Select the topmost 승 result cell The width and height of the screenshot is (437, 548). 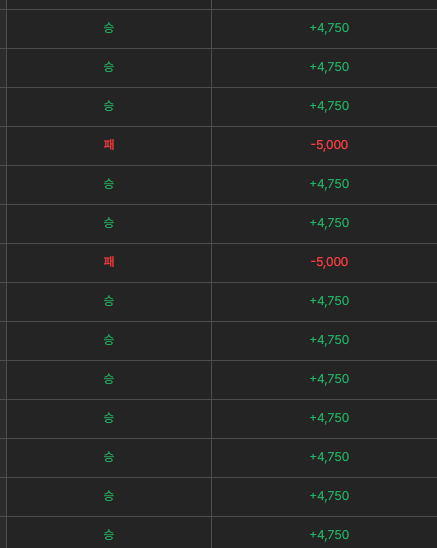click(109, 28)
